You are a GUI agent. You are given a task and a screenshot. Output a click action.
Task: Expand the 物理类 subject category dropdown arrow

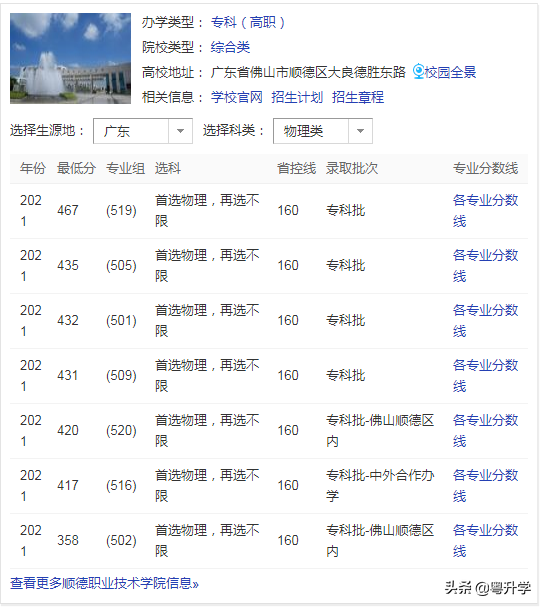[x=360, y=131]
